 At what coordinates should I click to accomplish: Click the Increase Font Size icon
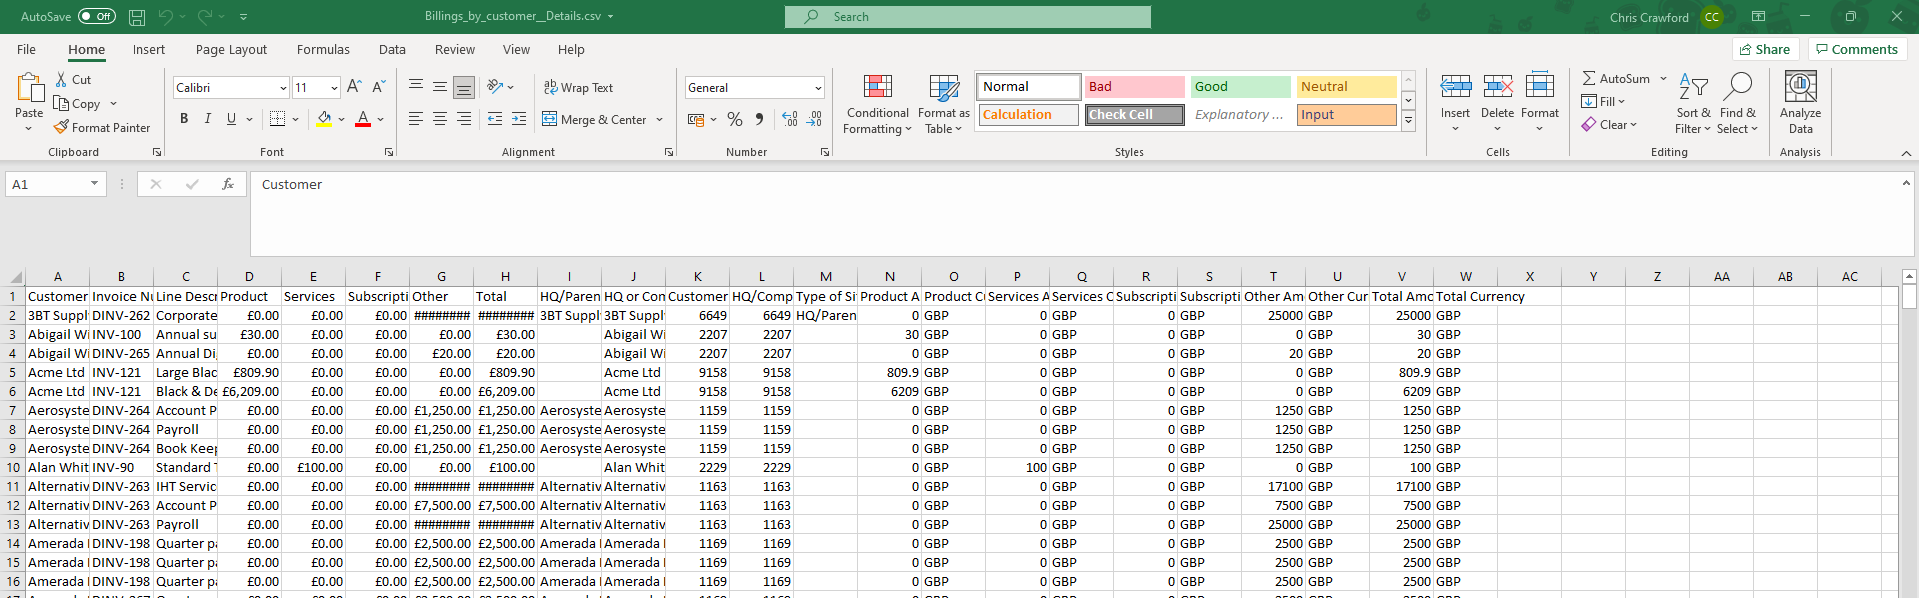[x=354, y=88]
